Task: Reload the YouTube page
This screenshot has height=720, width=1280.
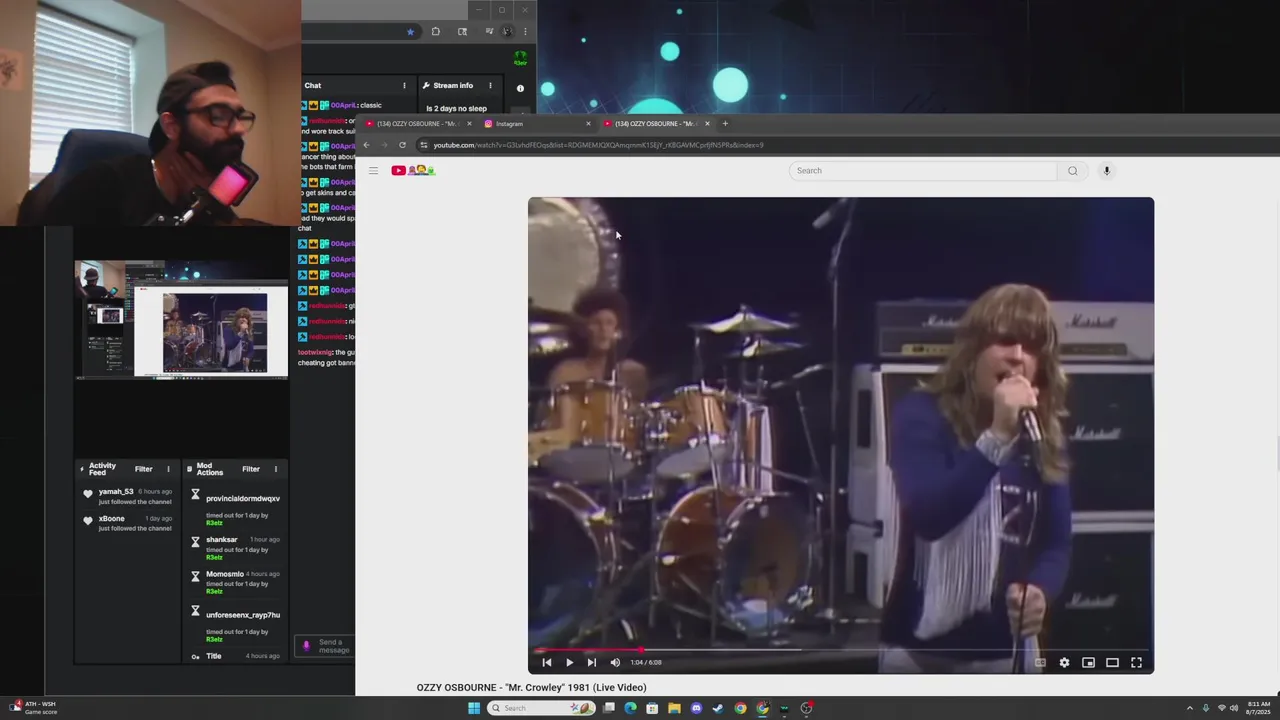Action: 402,145
